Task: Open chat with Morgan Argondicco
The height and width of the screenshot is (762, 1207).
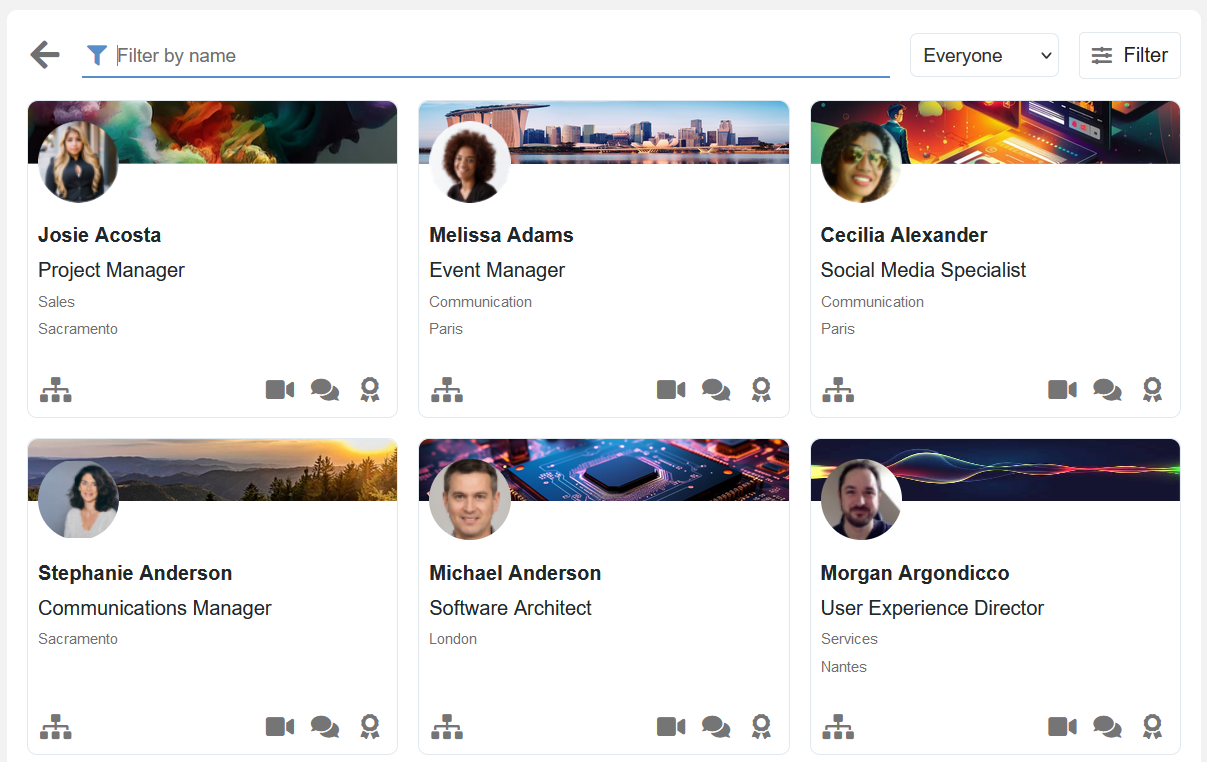Action: (1107, 727)
